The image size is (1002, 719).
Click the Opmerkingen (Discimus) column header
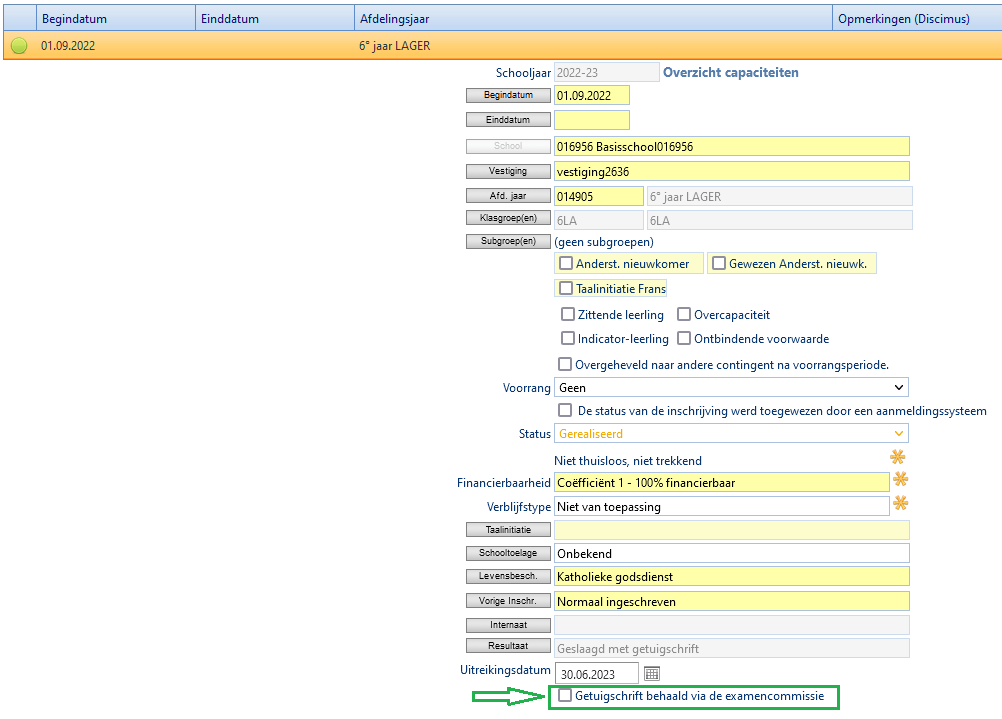click(918, 19)
